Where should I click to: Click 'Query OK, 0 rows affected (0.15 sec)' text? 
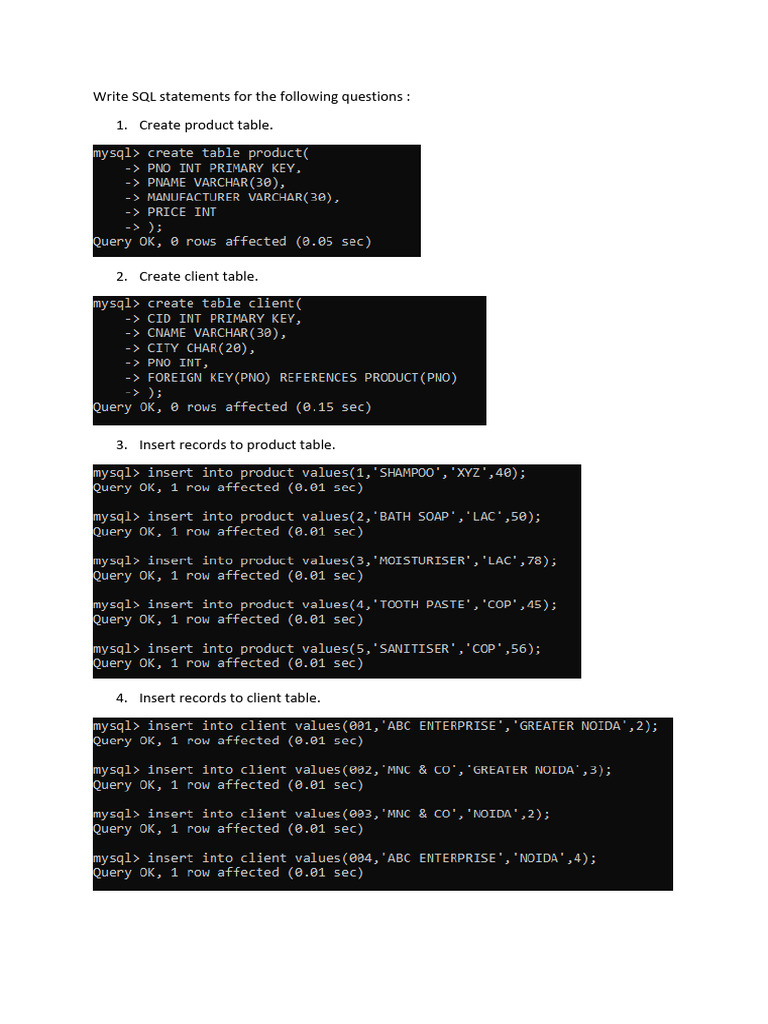[x=232, y=407]
